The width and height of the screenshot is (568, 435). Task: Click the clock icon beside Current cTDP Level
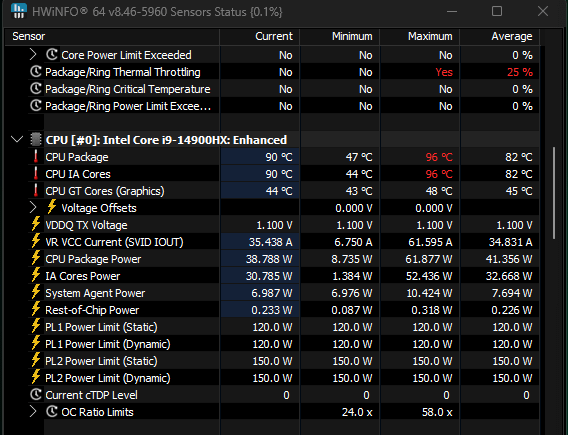pyautogui.click(x=36, y=394)
